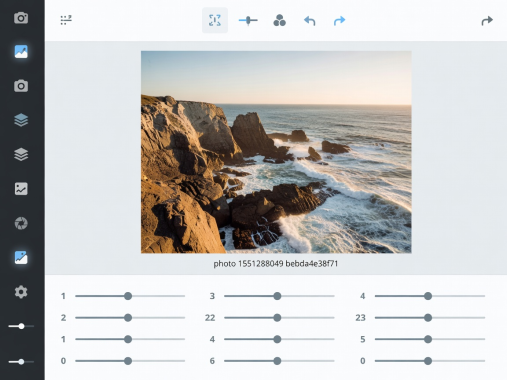Open the gray layers icon in the sidebar

click(21, 154)
